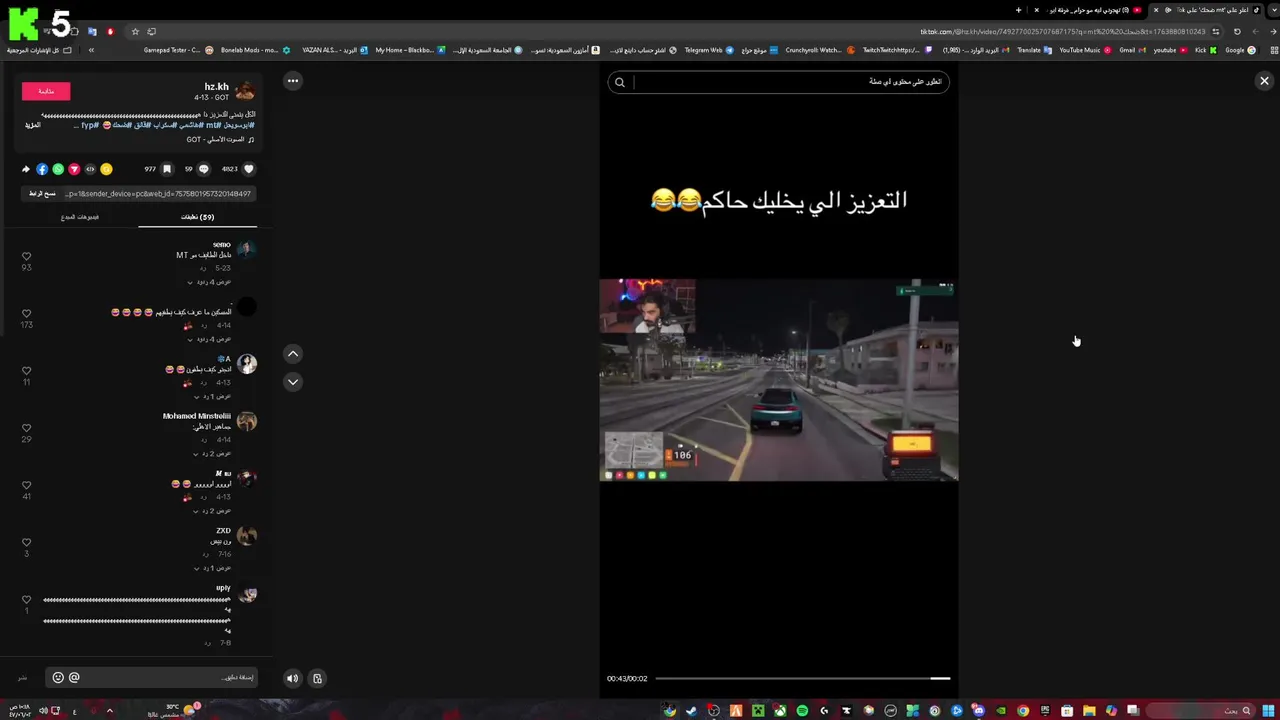The height and width of the screenshot is (720, 1280).
Task: Copy the video link button
Action: tap(42, 193)
